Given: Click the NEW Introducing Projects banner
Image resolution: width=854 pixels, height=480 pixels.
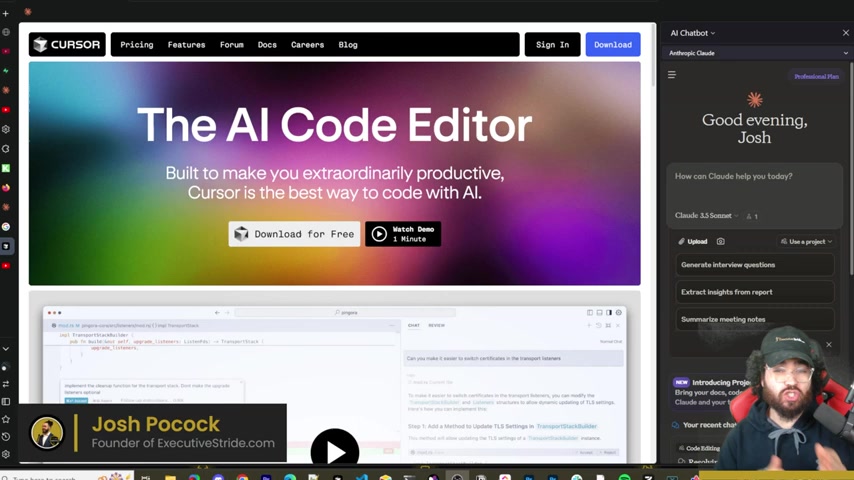Looking at the screenshot, I should click(x=711, y=392).
